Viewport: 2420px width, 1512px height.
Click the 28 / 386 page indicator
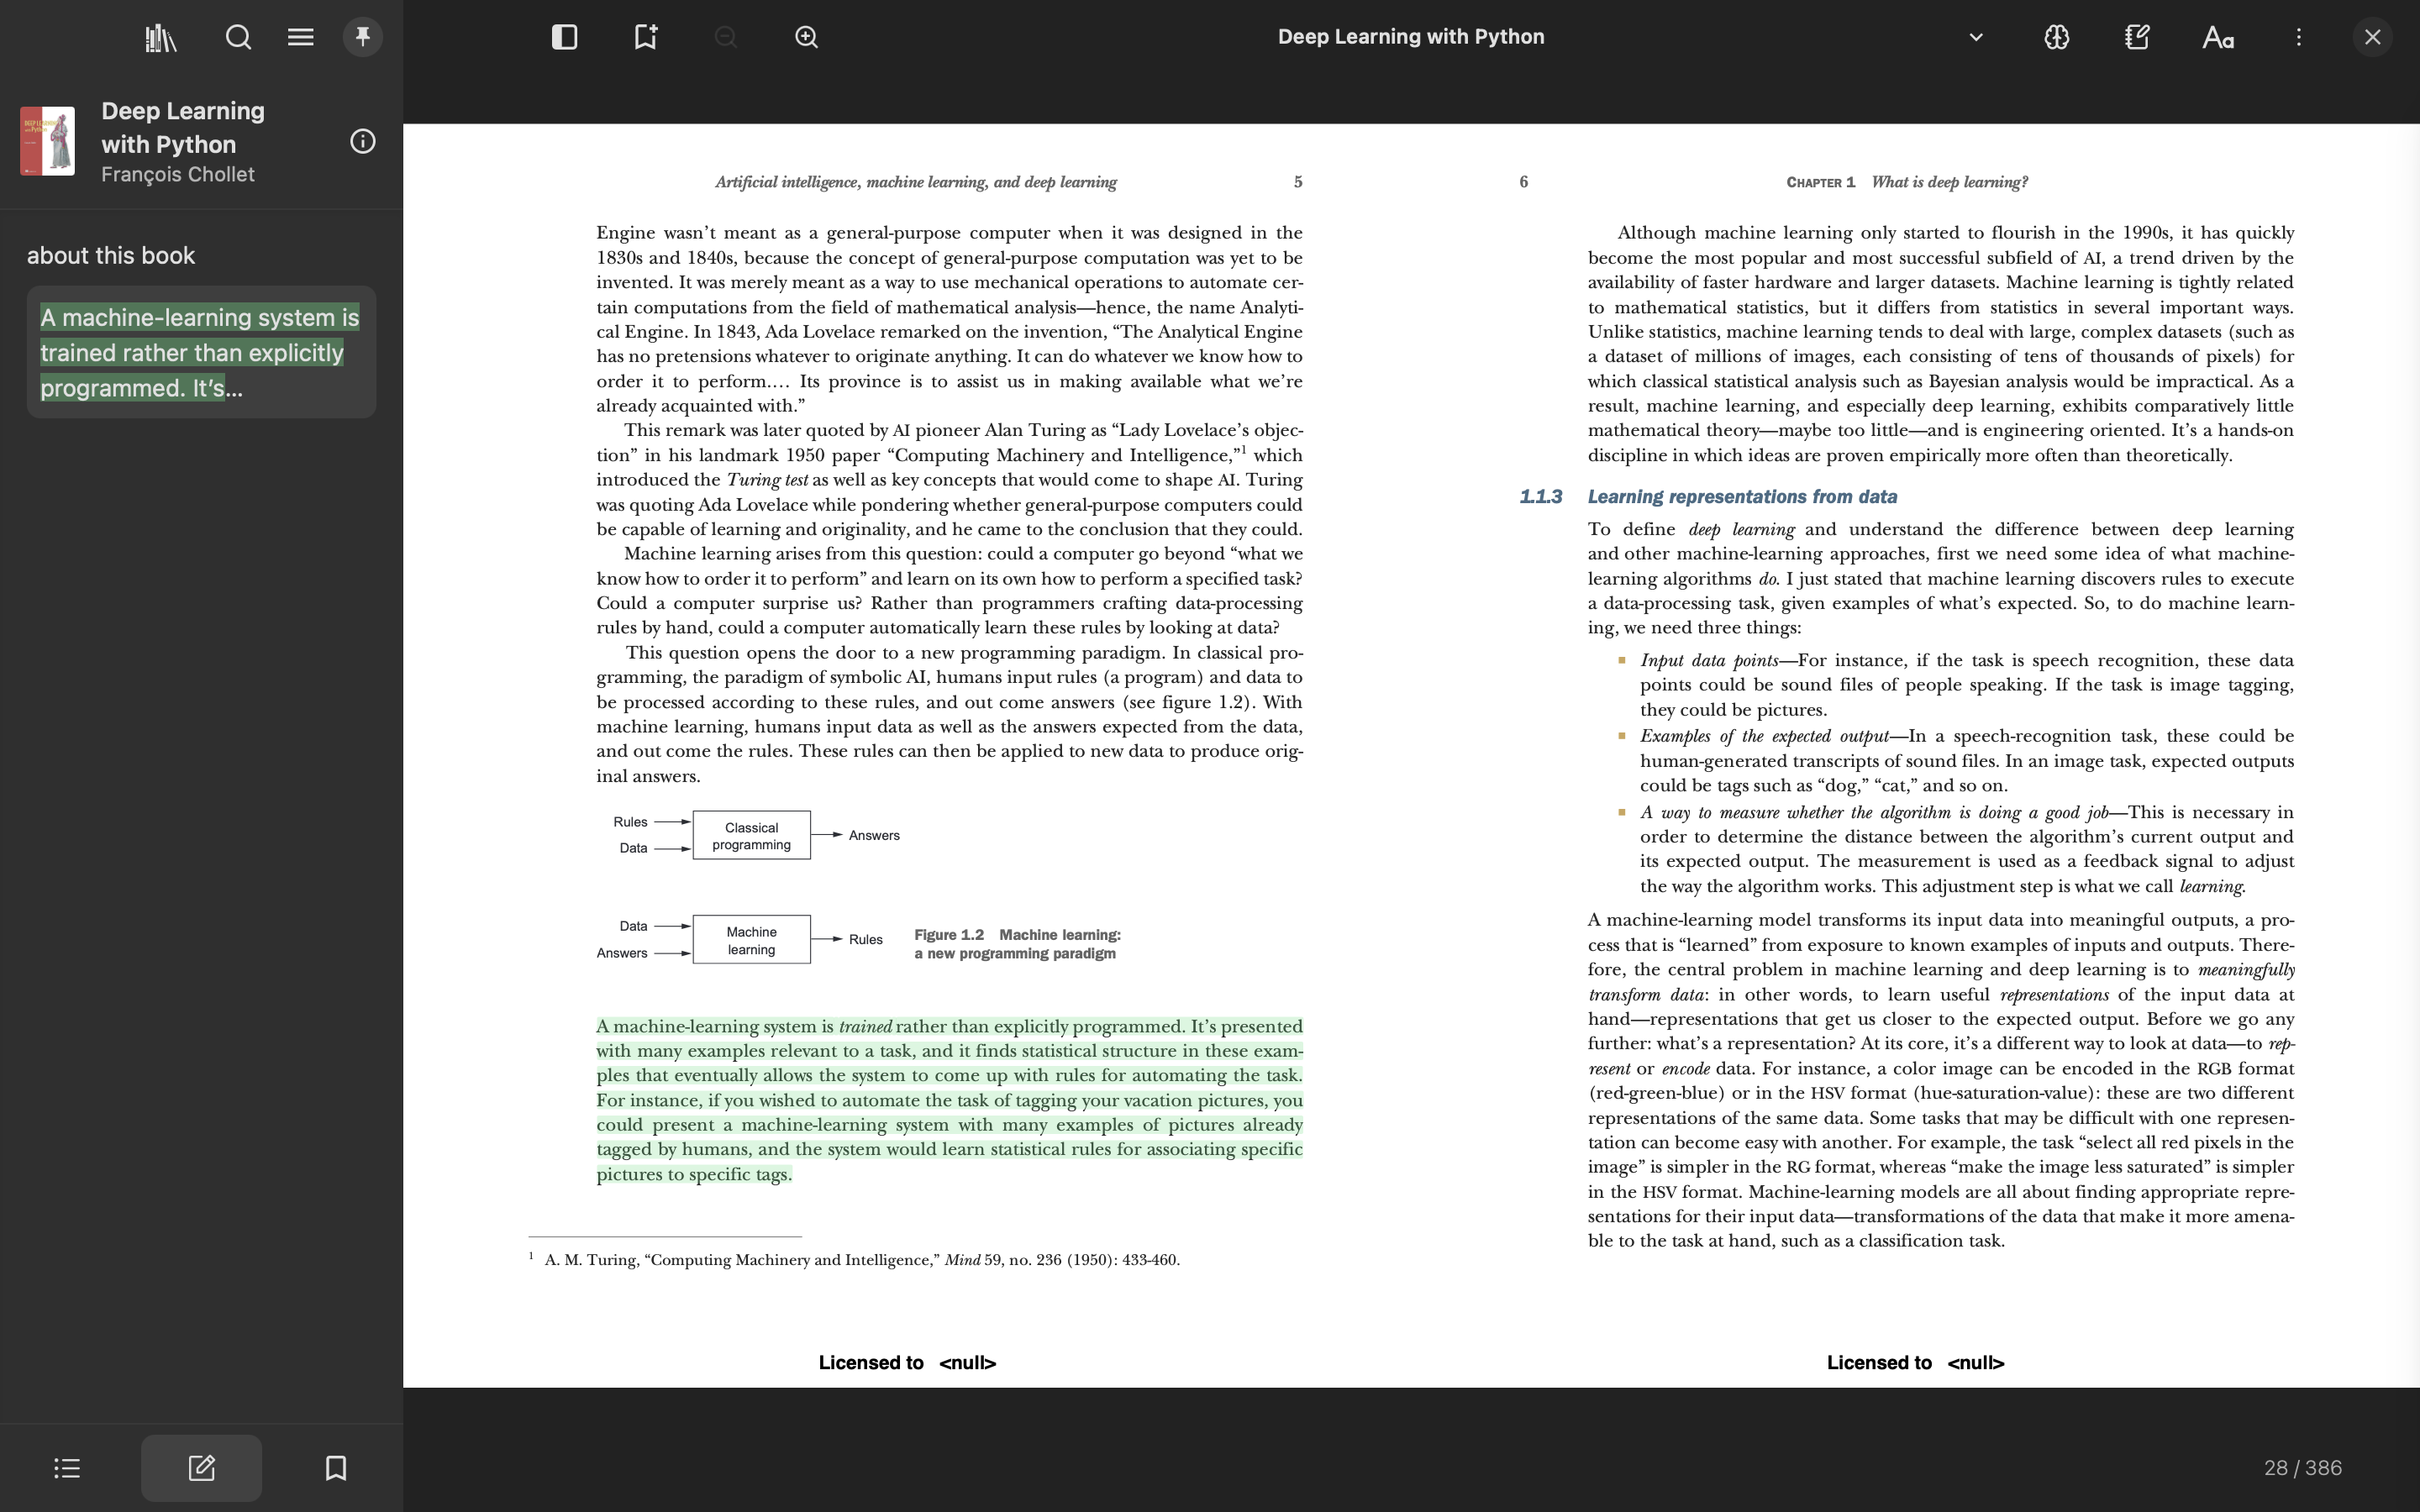coord(2302,1468)
